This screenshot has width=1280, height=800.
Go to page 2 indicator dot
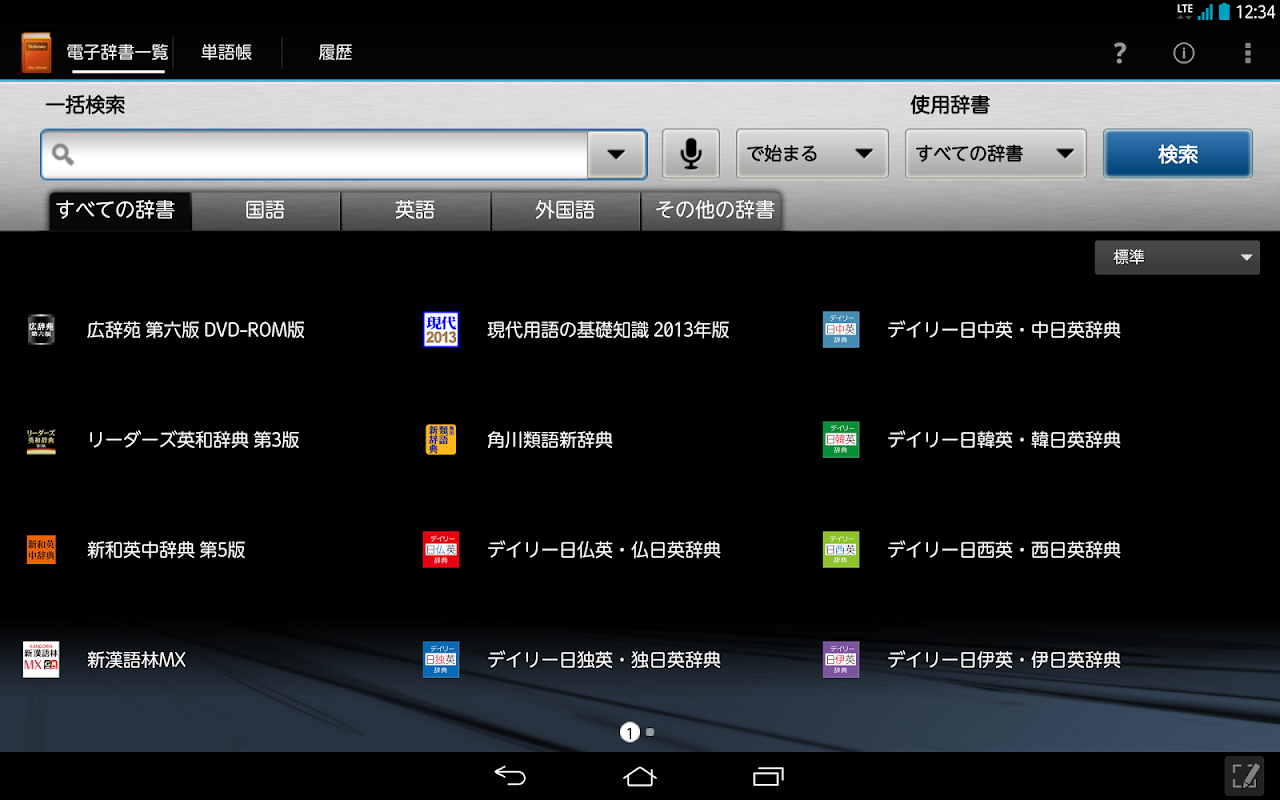tap(650, 732)
